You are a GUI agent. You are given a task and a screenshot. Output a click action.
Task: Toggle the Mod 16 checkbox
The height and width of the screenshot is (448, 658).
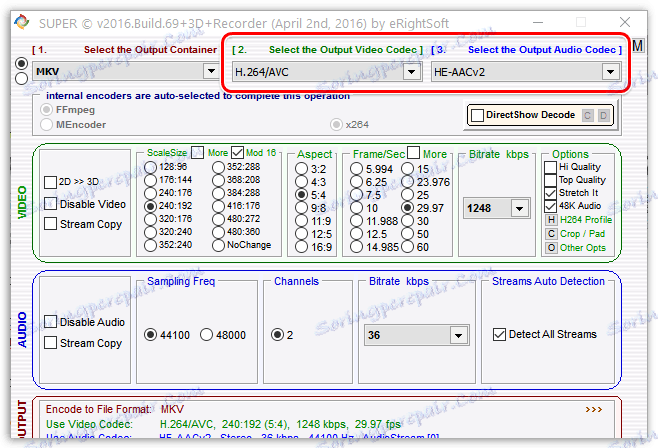238,152
